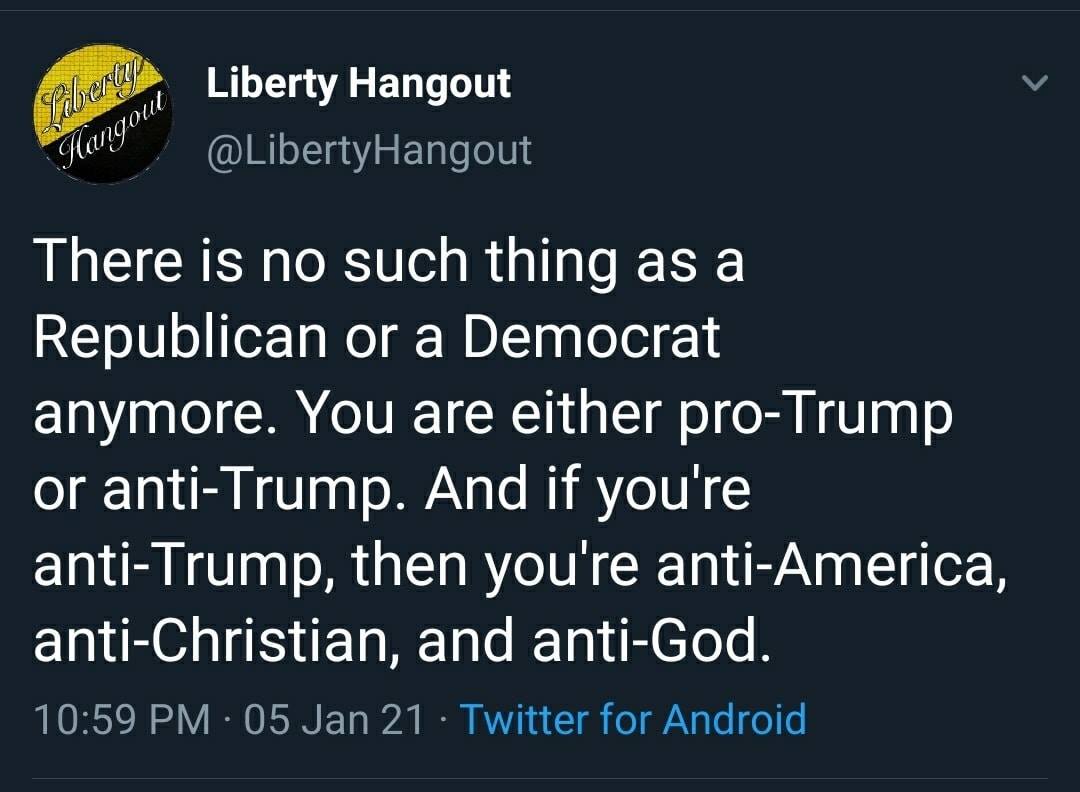Screen dimensions: 1080x792
Task: Click the word Republican in the tweet
Action: pos(180,338)
